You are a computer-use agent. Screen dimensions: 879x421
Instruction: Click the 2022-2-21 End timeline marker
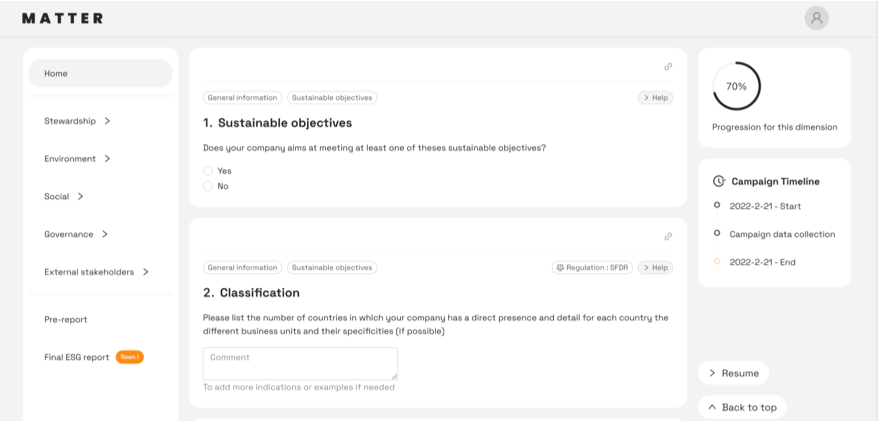pyautogui.click(x=716, y=262)
